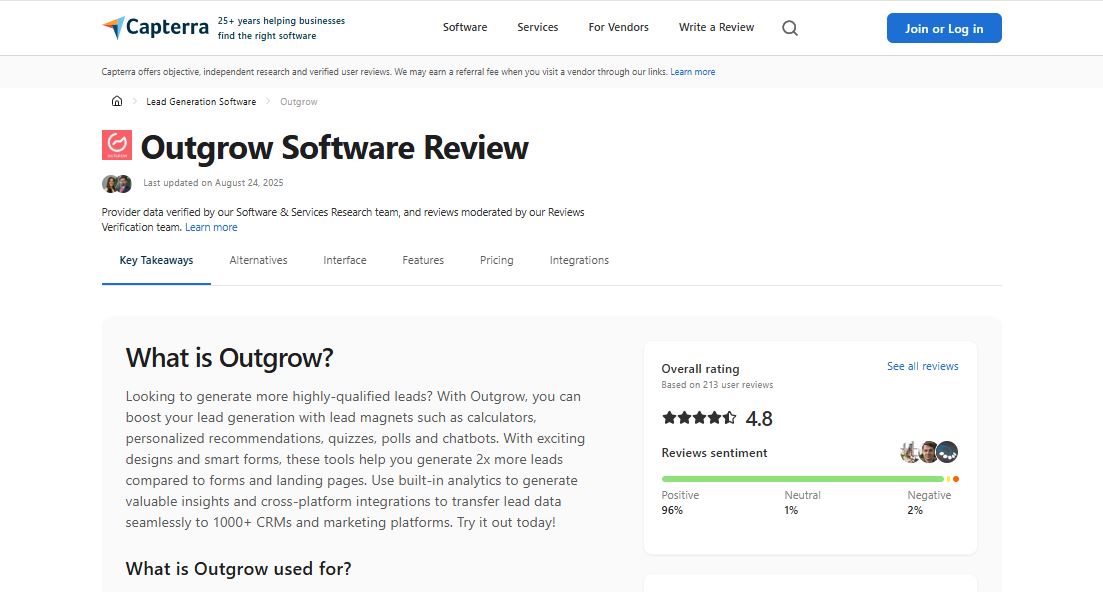Open Learn more in referral disclosure banner
Viewport: 1103px width, 592px height.
(x=692, y=72)
